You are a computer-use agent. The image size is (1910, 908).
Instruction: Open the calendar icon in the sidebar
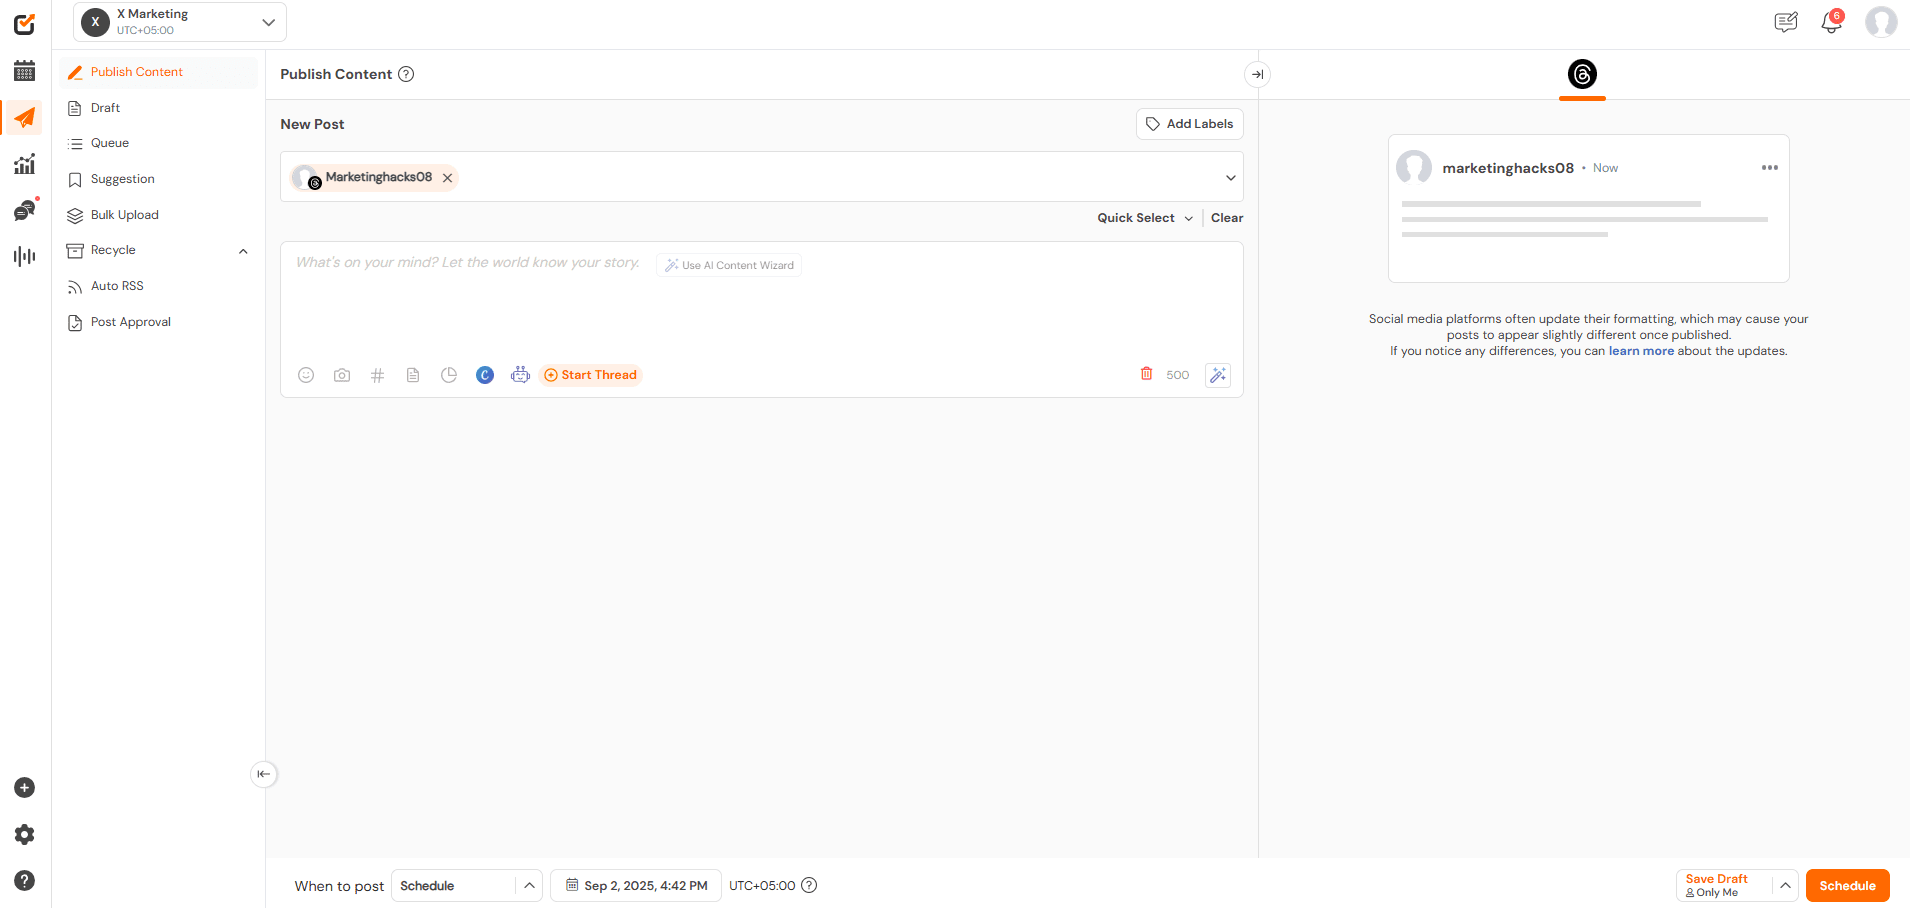tap(24, 71)
